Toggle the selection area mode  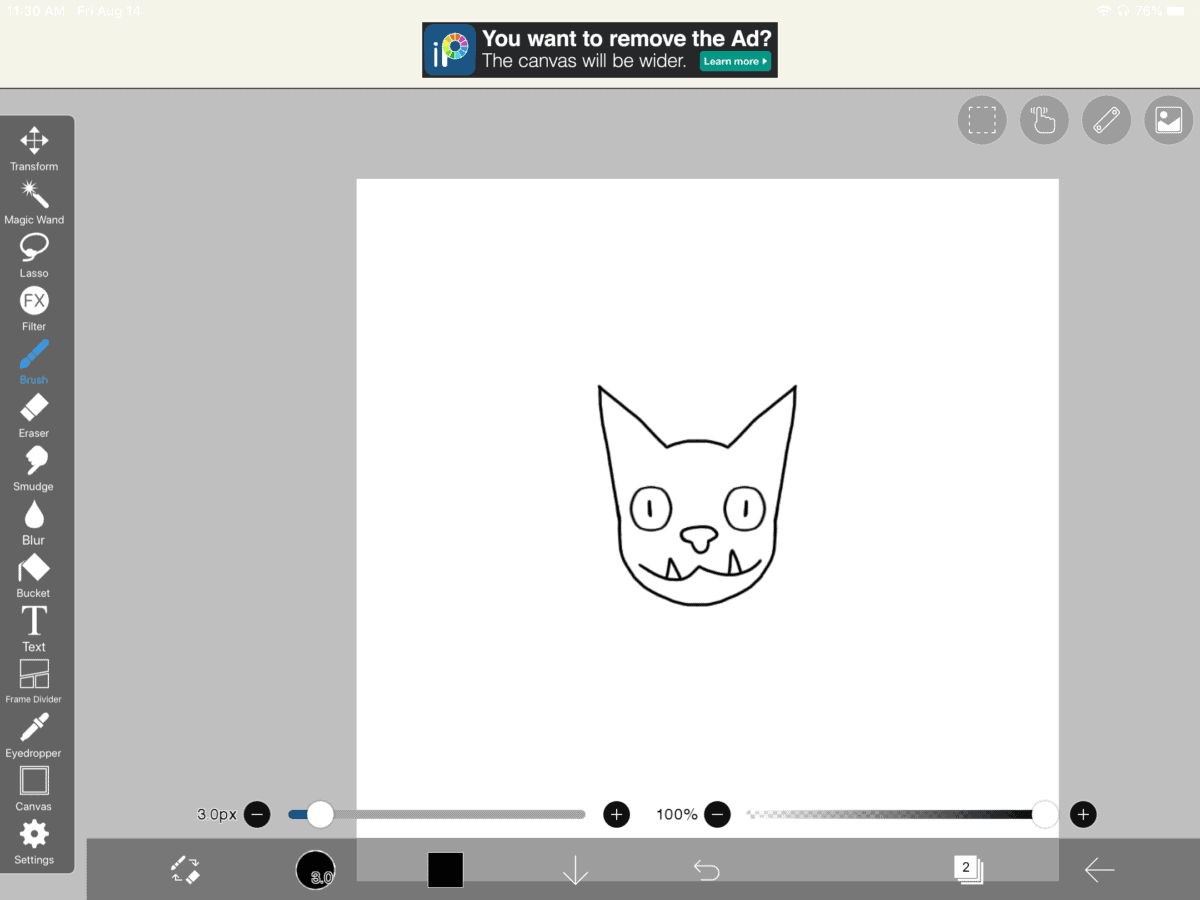pyautogui.click(x=981, y=119)
